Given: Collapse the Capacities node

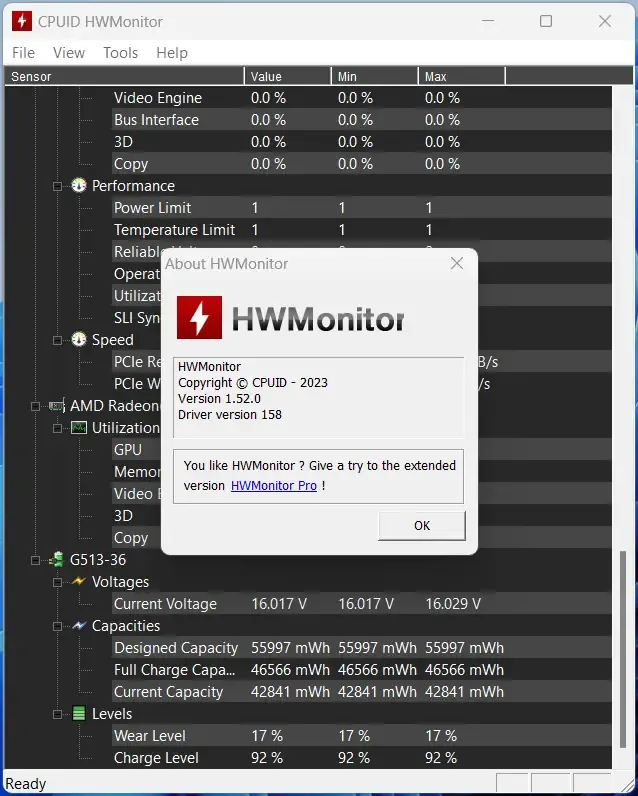Looking at the screenshot, I should tap(57, 626).
